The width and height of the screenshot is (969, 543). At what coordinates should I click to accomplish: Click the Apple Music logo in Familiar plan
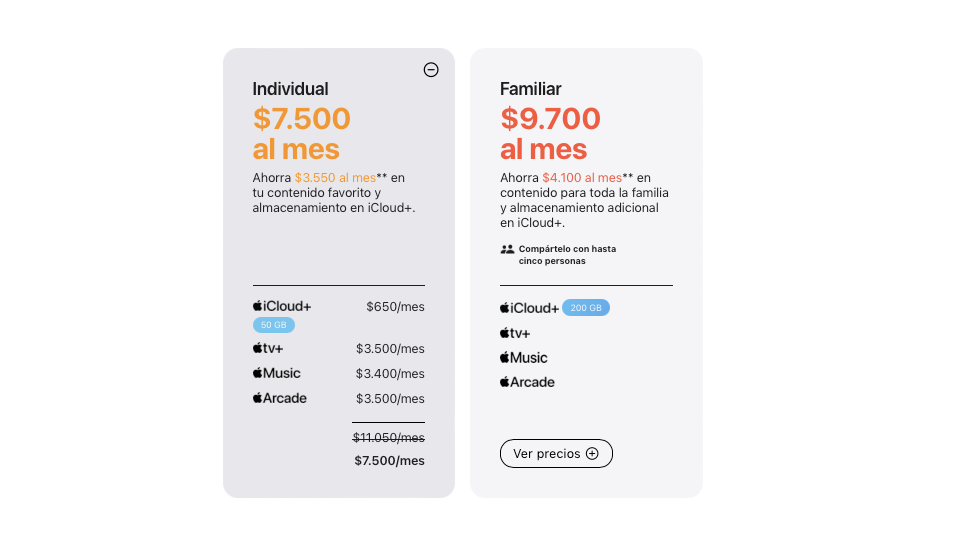click(x=523, y=358)
